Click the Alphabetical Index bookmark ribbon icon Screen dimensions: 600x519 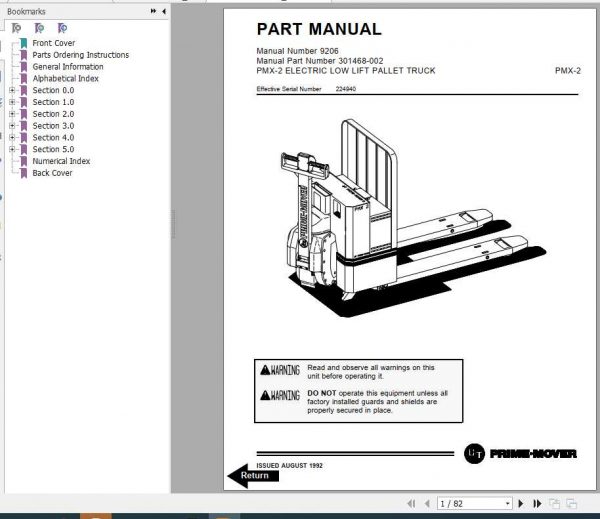click(24, 79)
